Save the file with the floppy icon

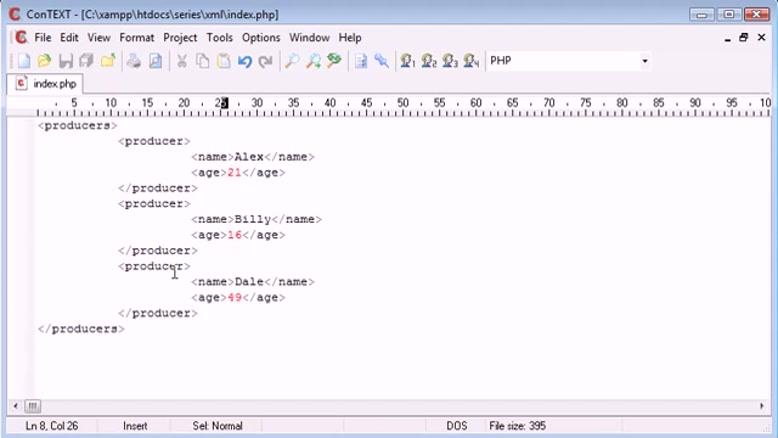pos(65,61)
